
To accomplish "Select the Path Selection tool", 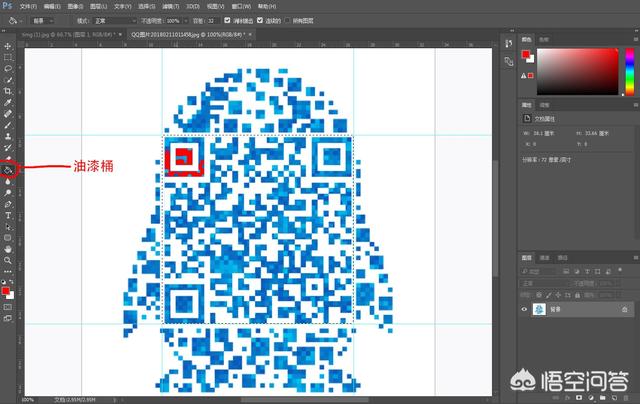I will 8,226.
